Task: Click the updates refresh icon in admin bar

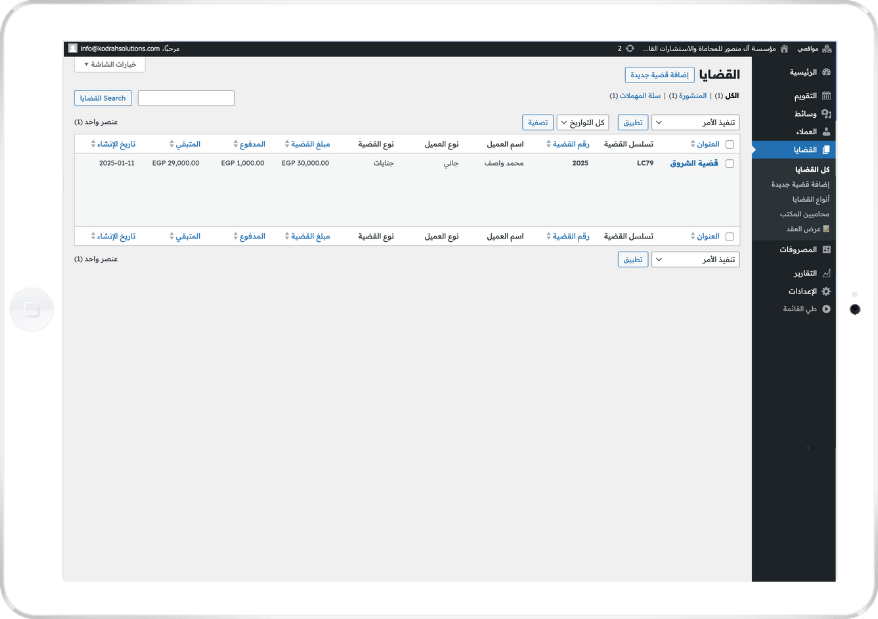Action: point(630,49)
